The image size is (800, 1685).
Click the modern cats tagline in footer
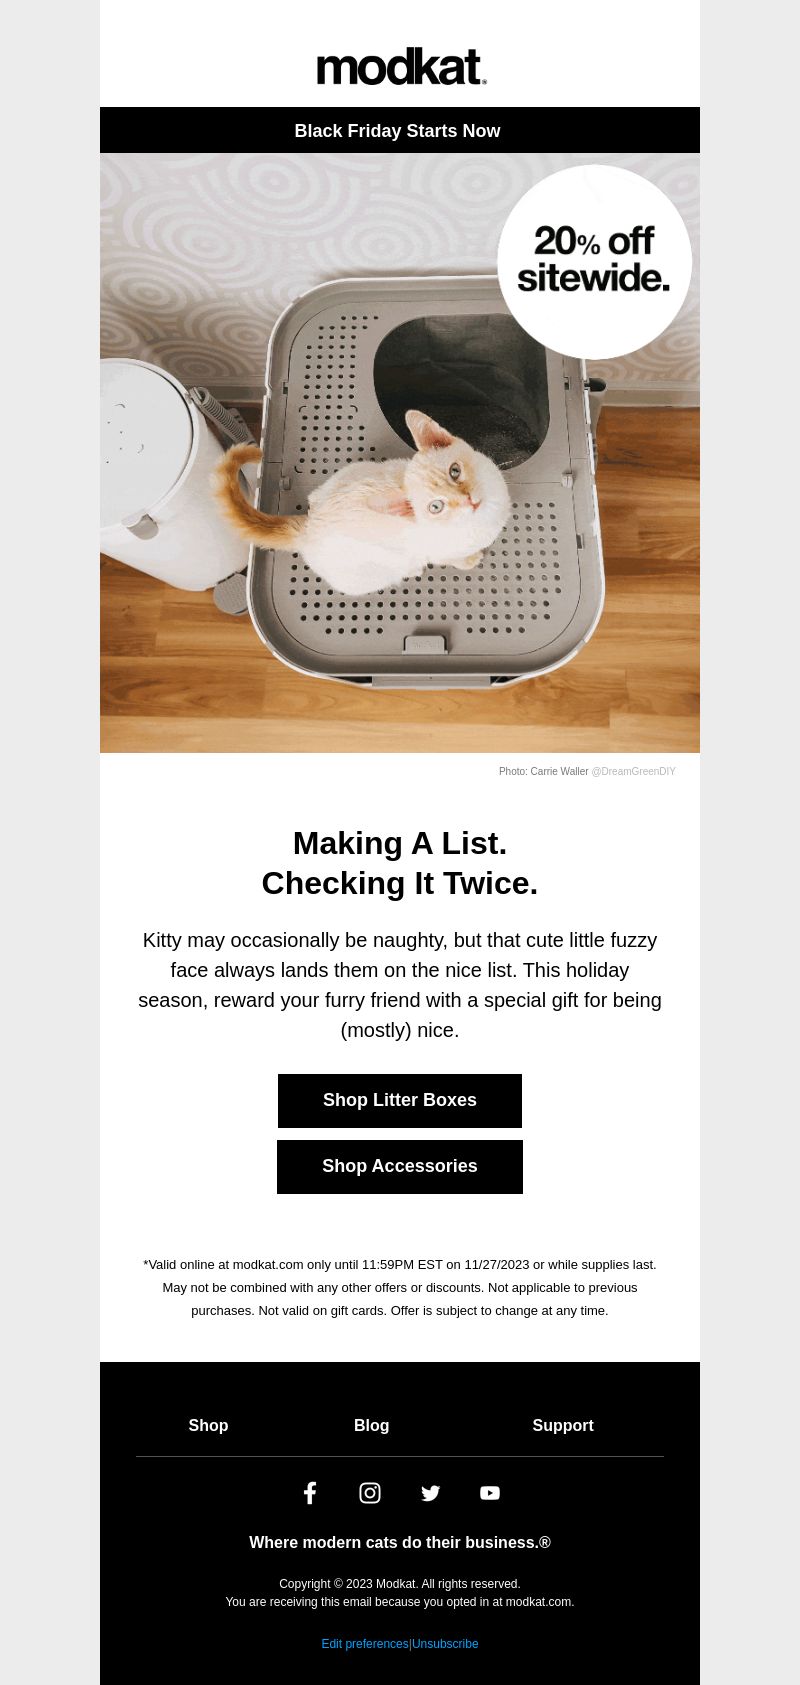(400, 1543)
